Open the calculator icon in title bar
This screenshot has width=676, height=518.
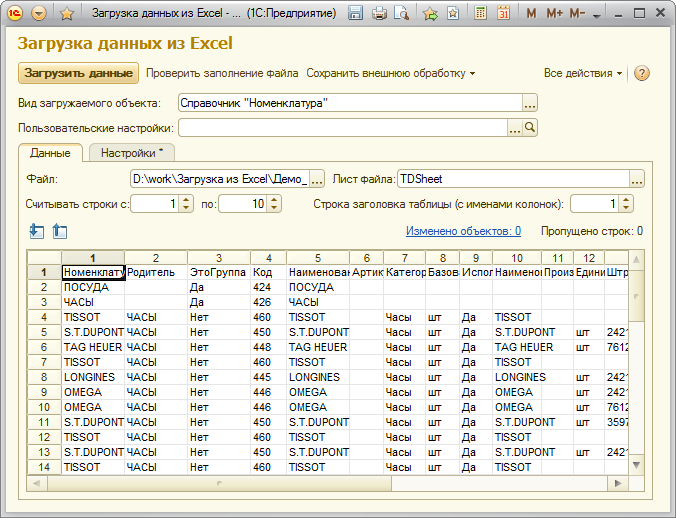[481, 14]
